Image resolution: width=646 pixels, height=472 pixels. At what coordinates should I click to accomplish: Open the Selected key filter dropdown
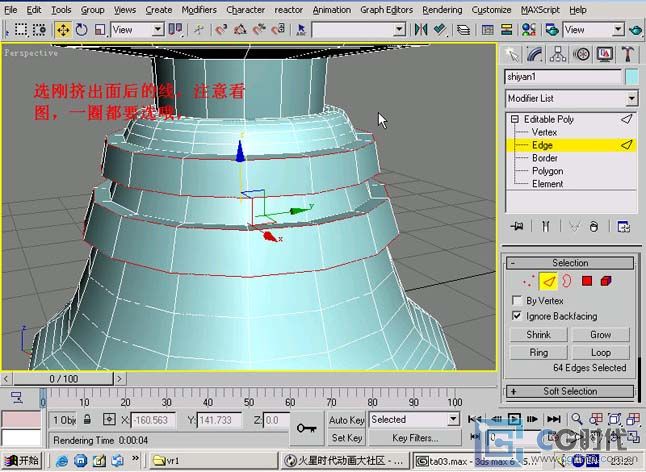[414, 420]
